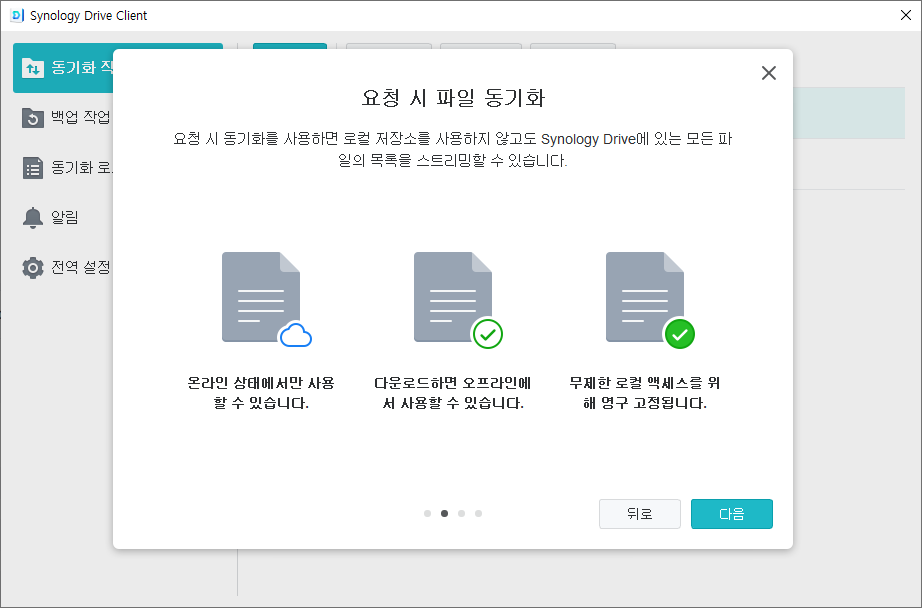This screenshot has width=922, height=608.
Task: Close the 요청 시 파일 동기화 dialog
Action: 769,73
